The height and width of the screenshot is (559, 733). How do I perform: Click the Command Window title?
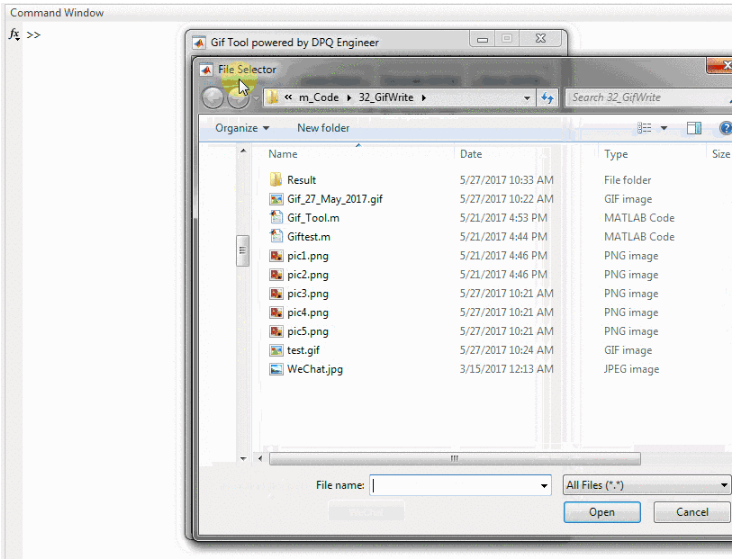click(57, 13)
